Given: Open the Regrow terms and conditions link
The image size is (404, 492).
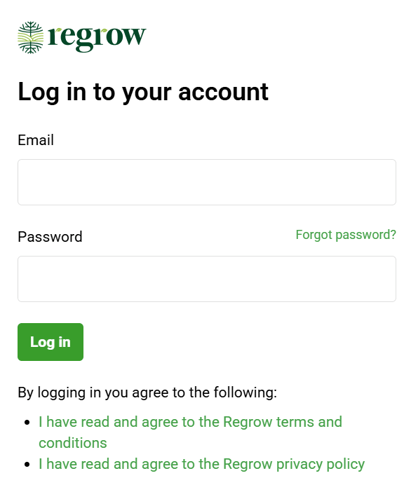Looking at the screenshot, I should click(190, 432).
